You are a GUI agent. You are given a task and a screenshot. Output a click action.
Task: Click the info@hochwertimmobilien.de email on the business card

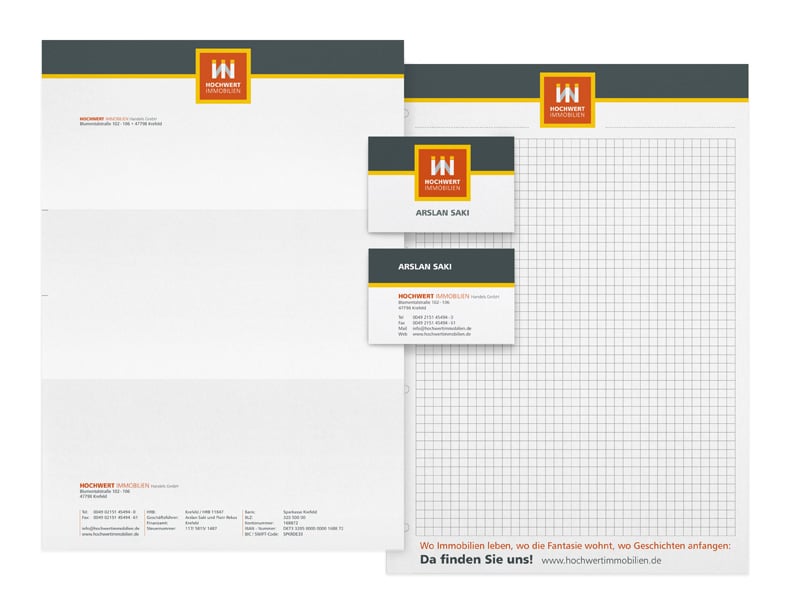pyautogui.click(x=442, y=328)
